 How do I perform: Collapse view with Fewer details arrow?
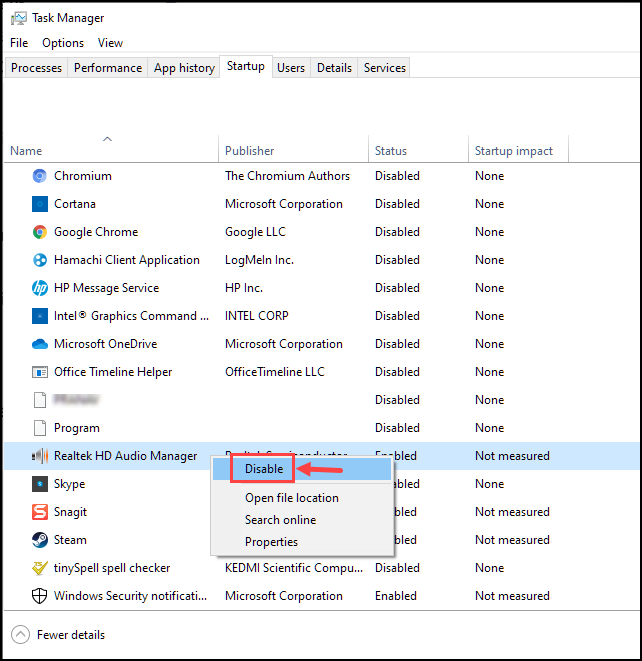click(20, 634)
